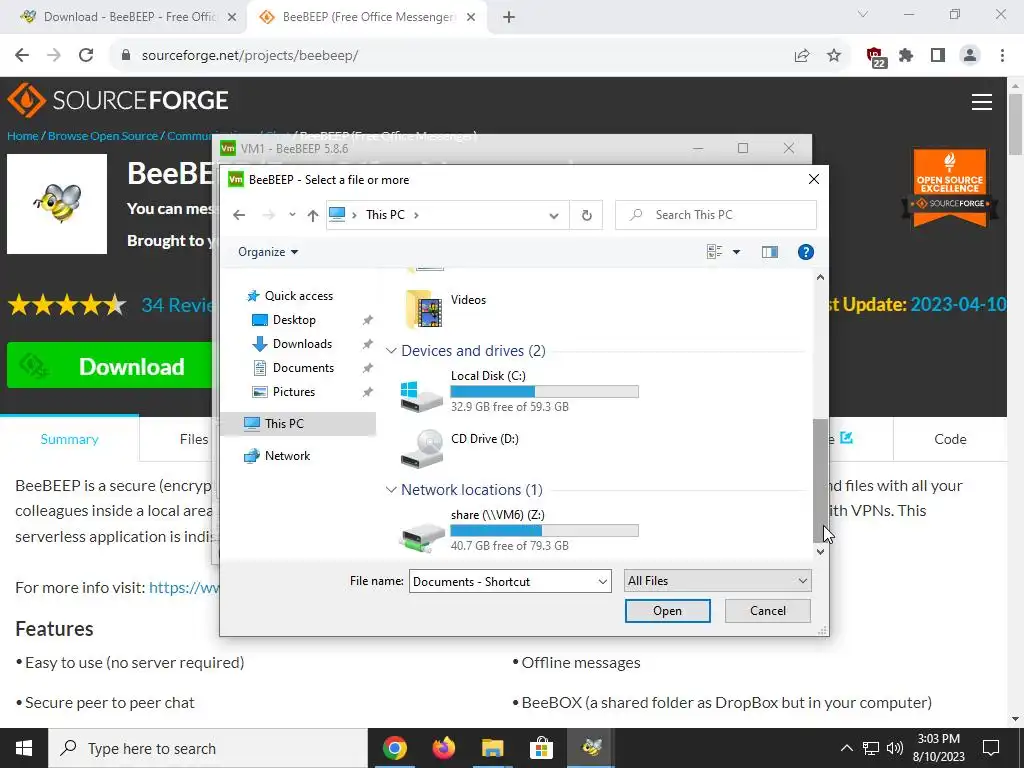The image size is (1024, 768).
Task: Select Local Disk (C:) drive
Action: coord(520,391)
